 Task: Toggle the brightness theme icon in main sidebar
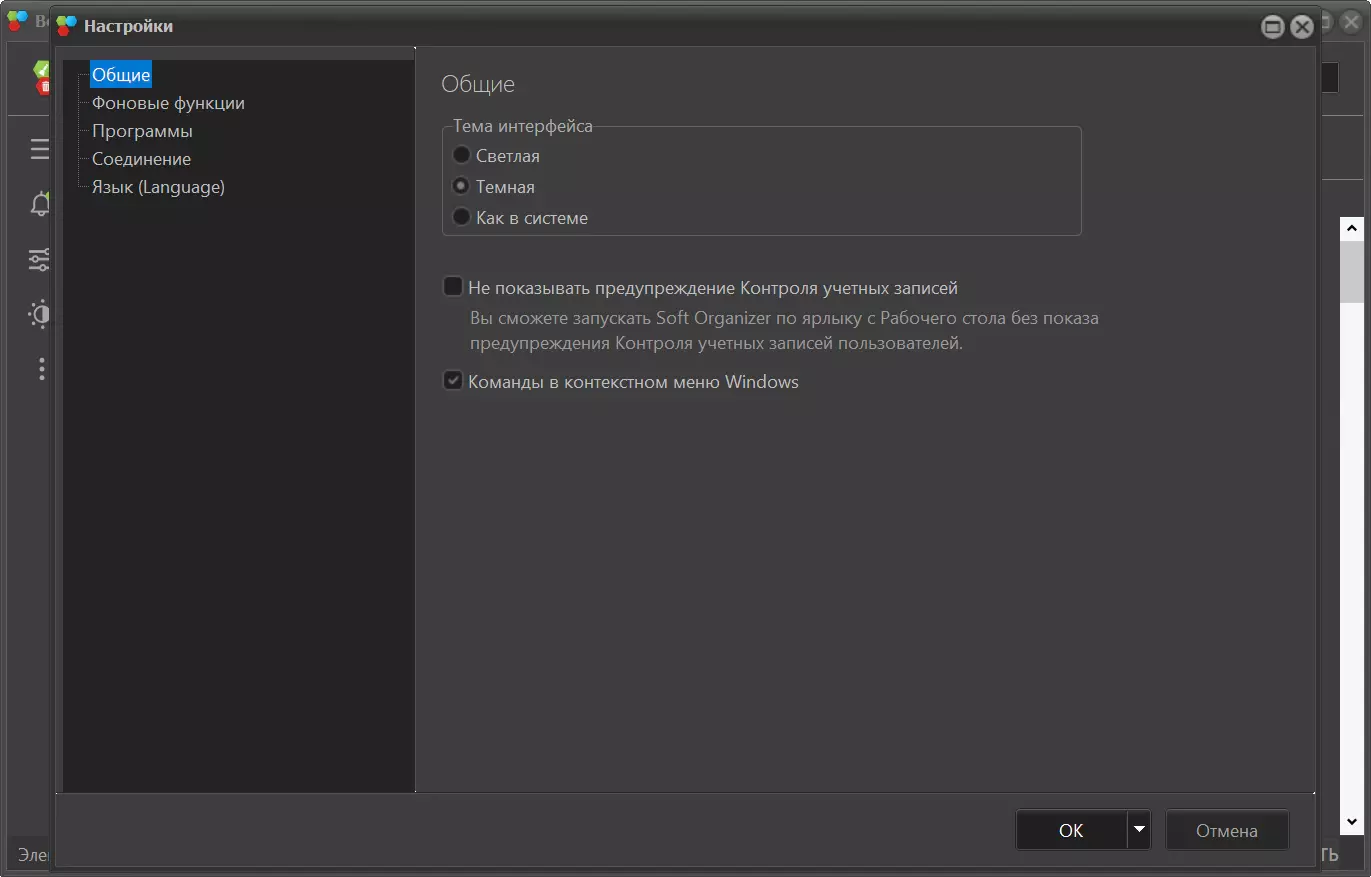[40, 315]
